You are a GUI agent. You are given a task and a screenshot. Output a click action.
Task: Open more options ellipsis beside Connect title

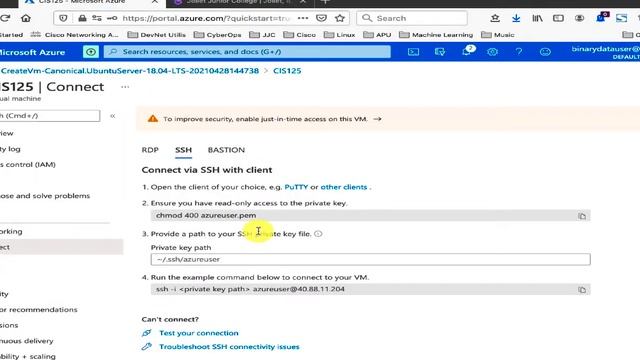(125, 87)
